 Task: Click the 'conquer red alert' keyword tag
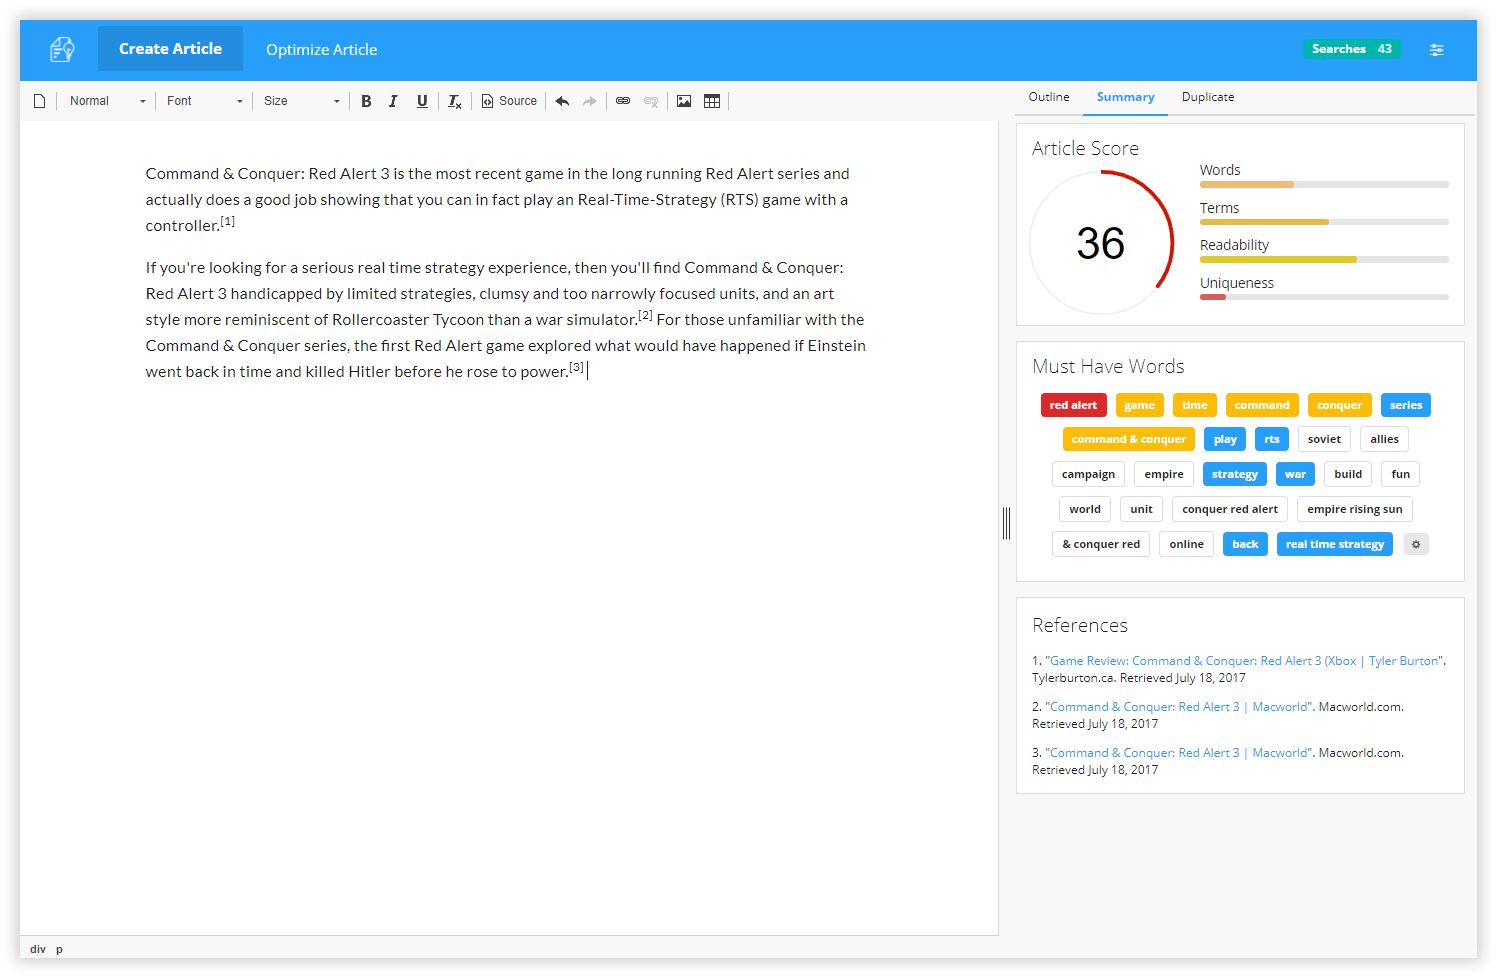point(1229,509)
